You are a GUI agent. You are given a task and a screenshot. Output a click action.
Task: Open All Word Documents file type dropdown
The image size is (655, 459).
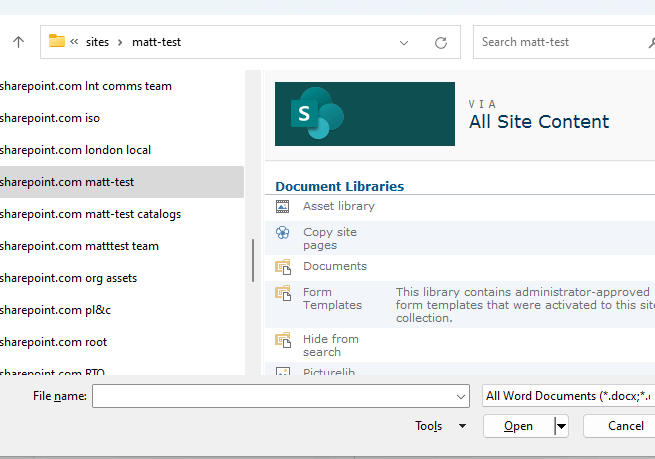click(x=568, y=396)
